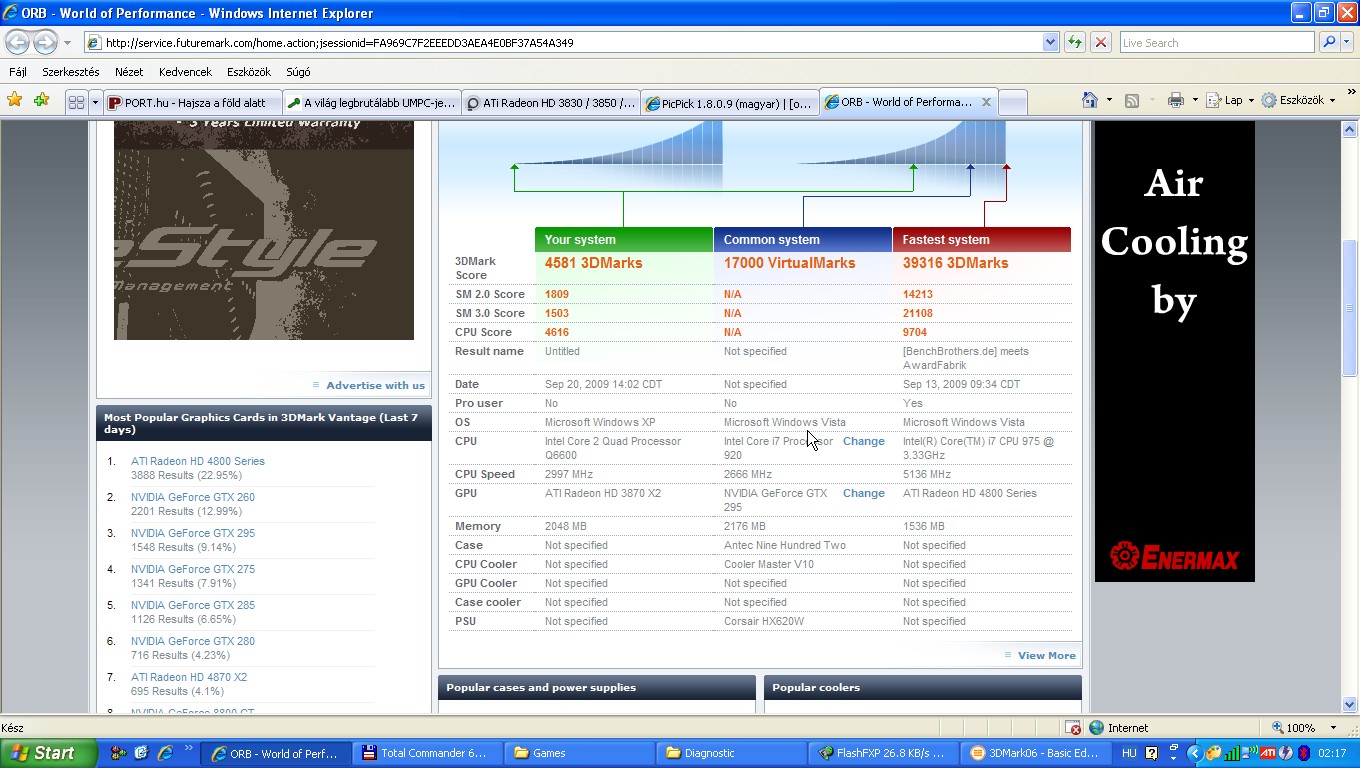Open the zoom level dropdown arrow
Screen dimensions: 1360x768
point(1333,728)
